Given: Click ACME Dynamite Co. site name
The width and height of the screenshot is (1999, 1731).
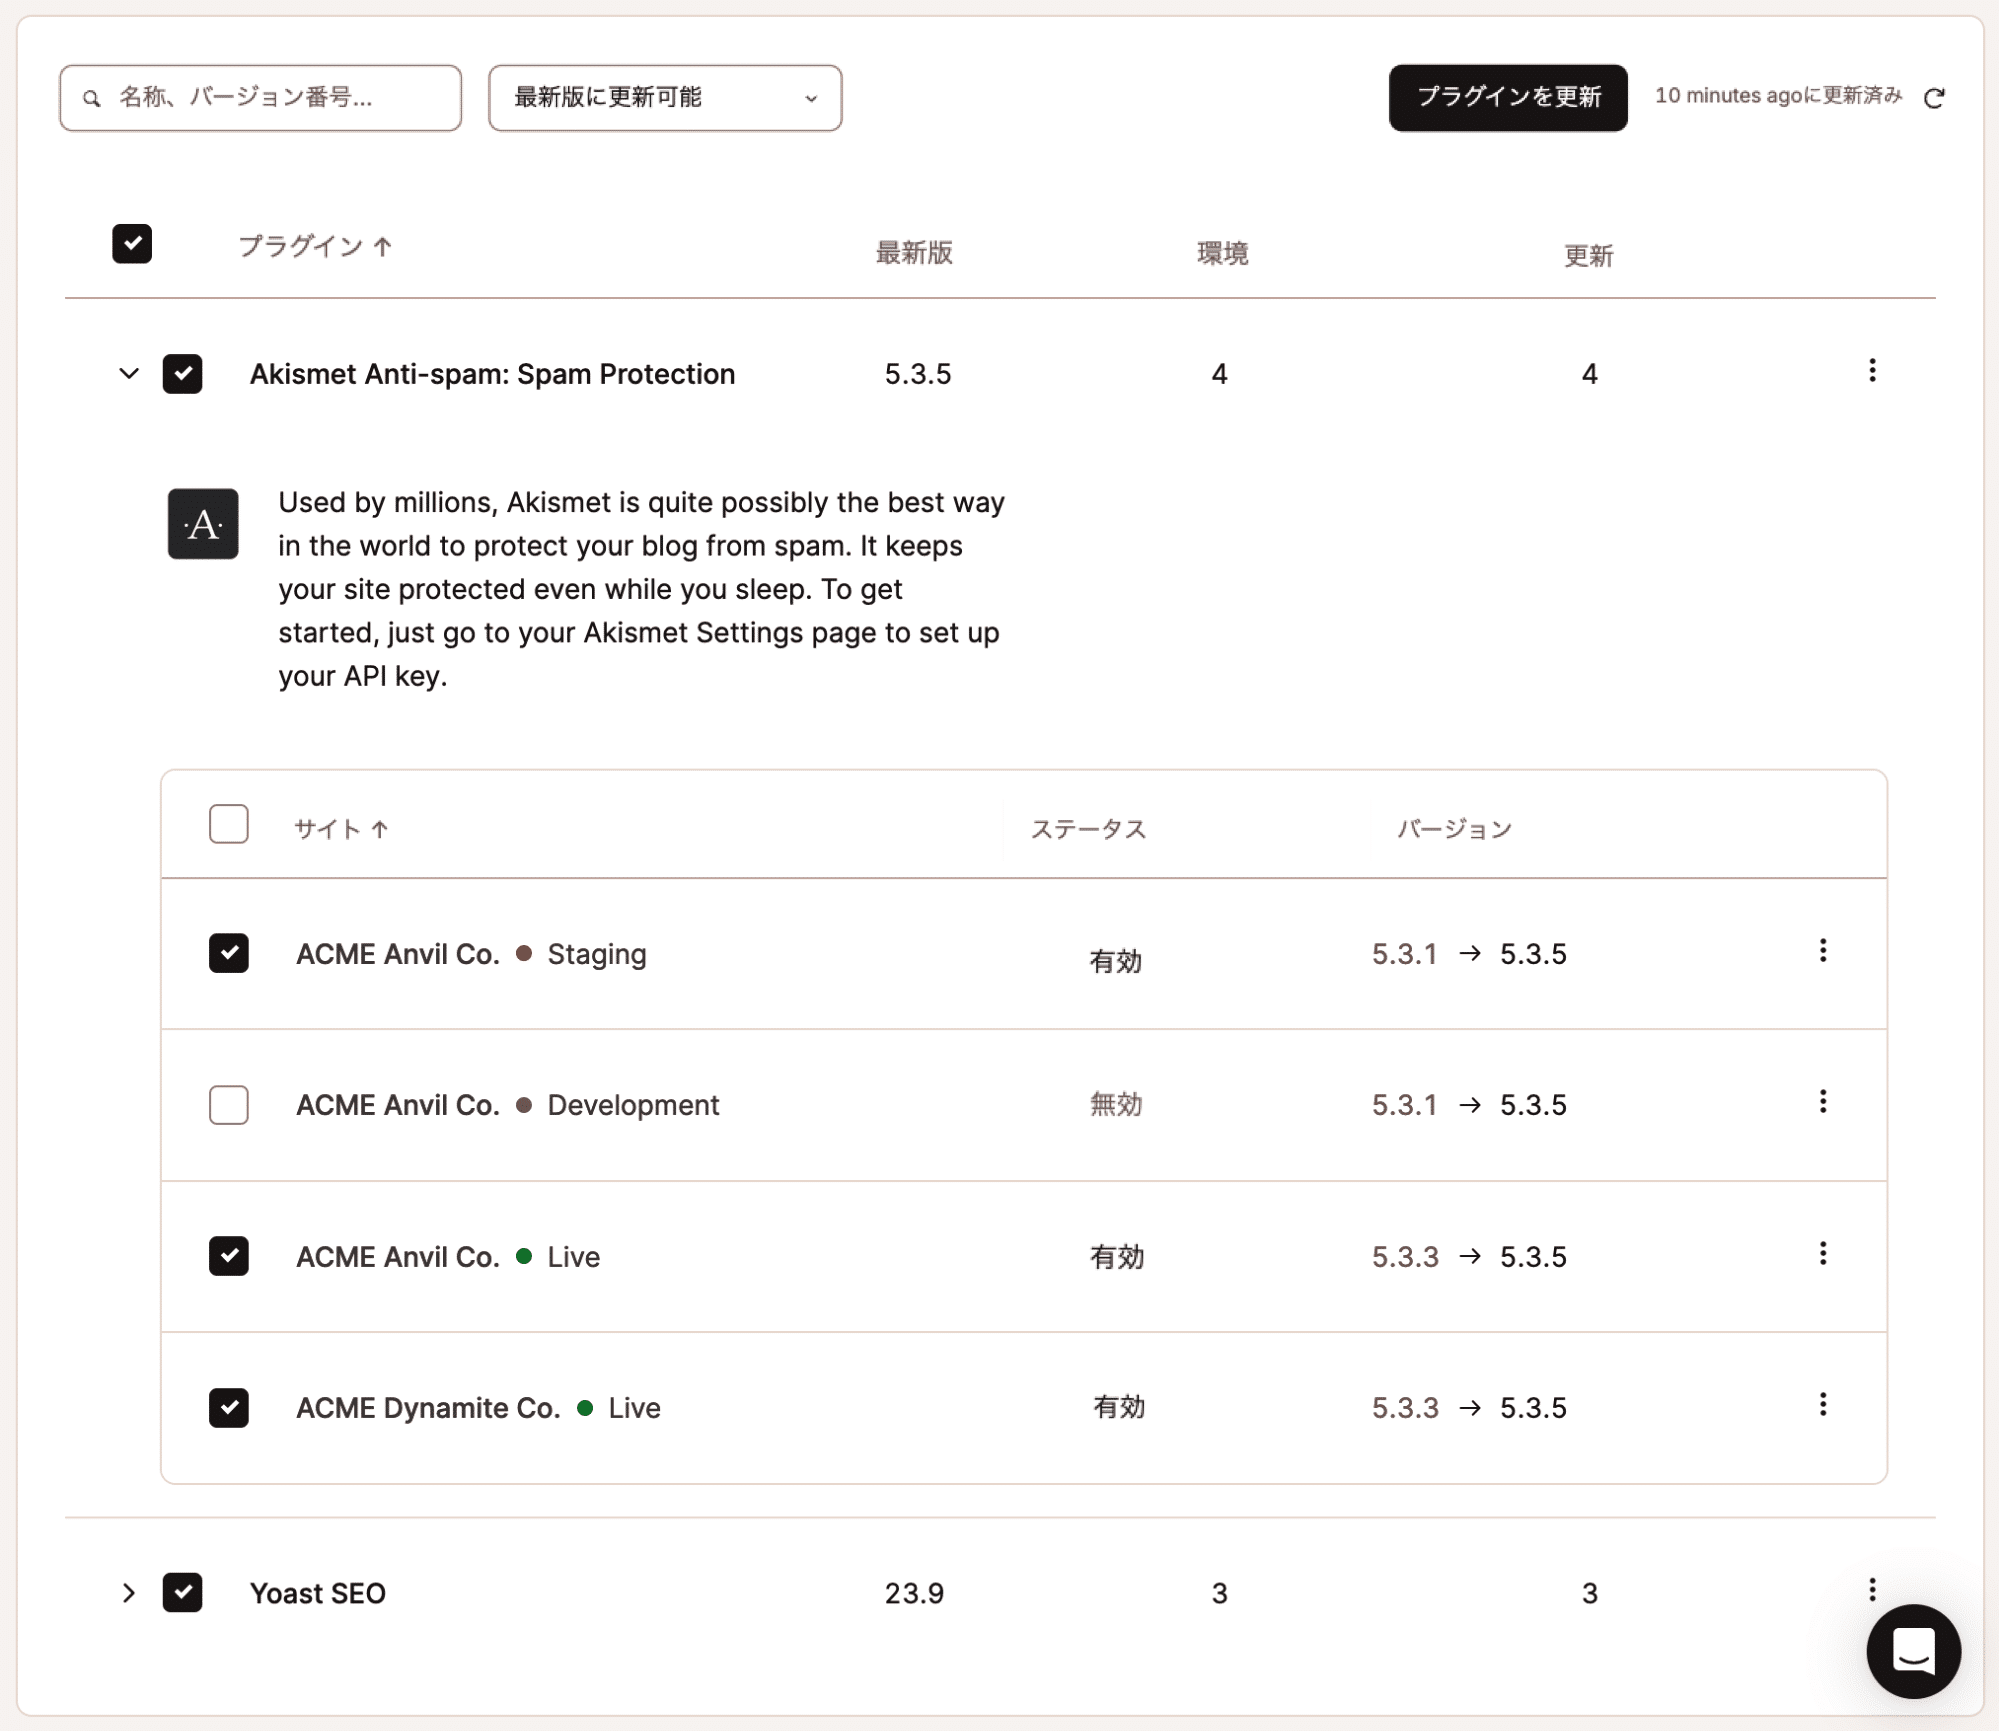Looking at the screenshot, I should (x=428, y=1408).
